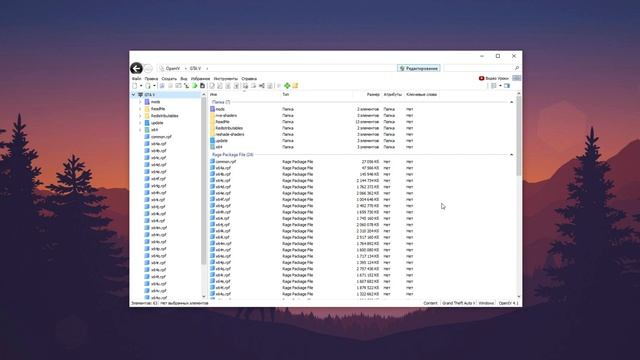Collapse the GTA V tree root
This screenshot has width=640, height=360.
tap(133, 95)
